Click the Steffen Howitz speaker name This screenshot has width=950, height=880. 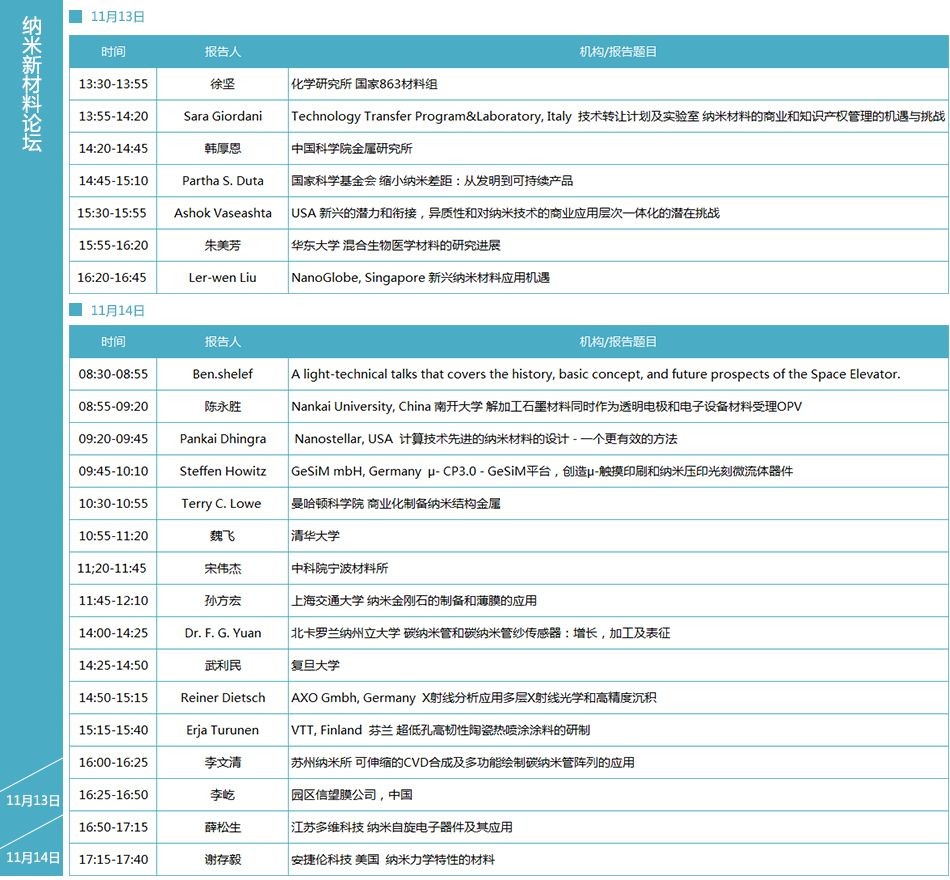point(222,471)
